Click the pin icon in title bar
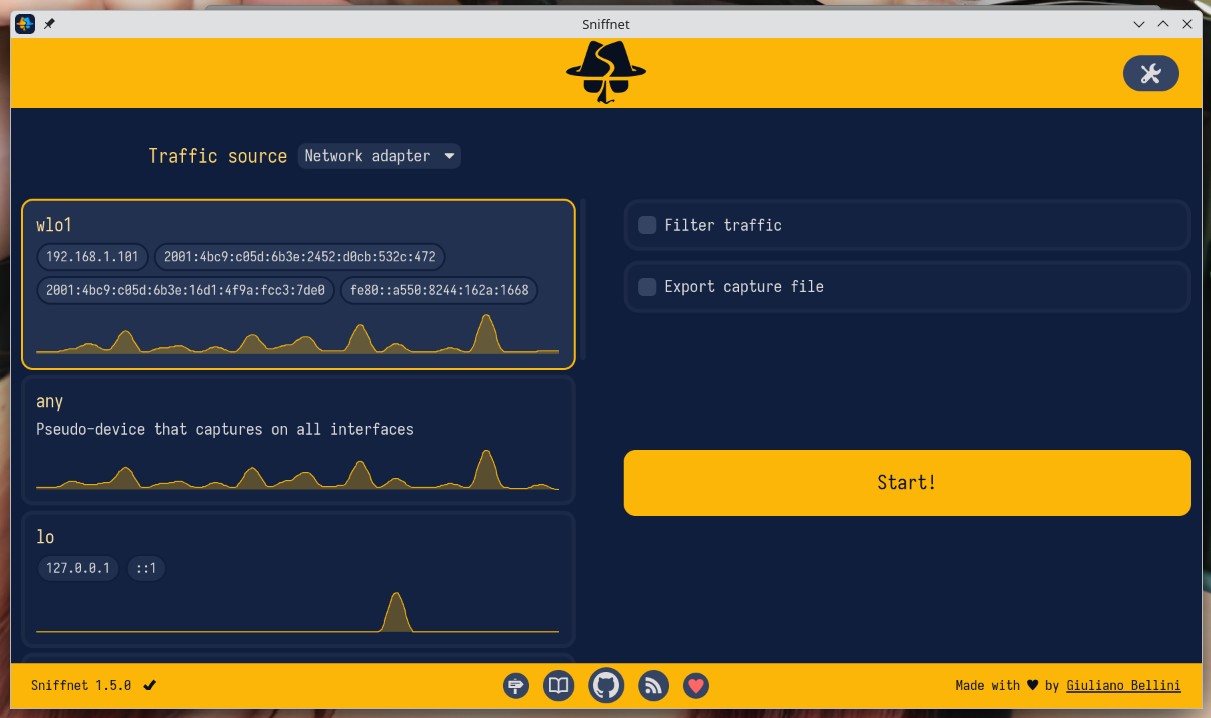1211x718 pixels. tap(49, 24)
